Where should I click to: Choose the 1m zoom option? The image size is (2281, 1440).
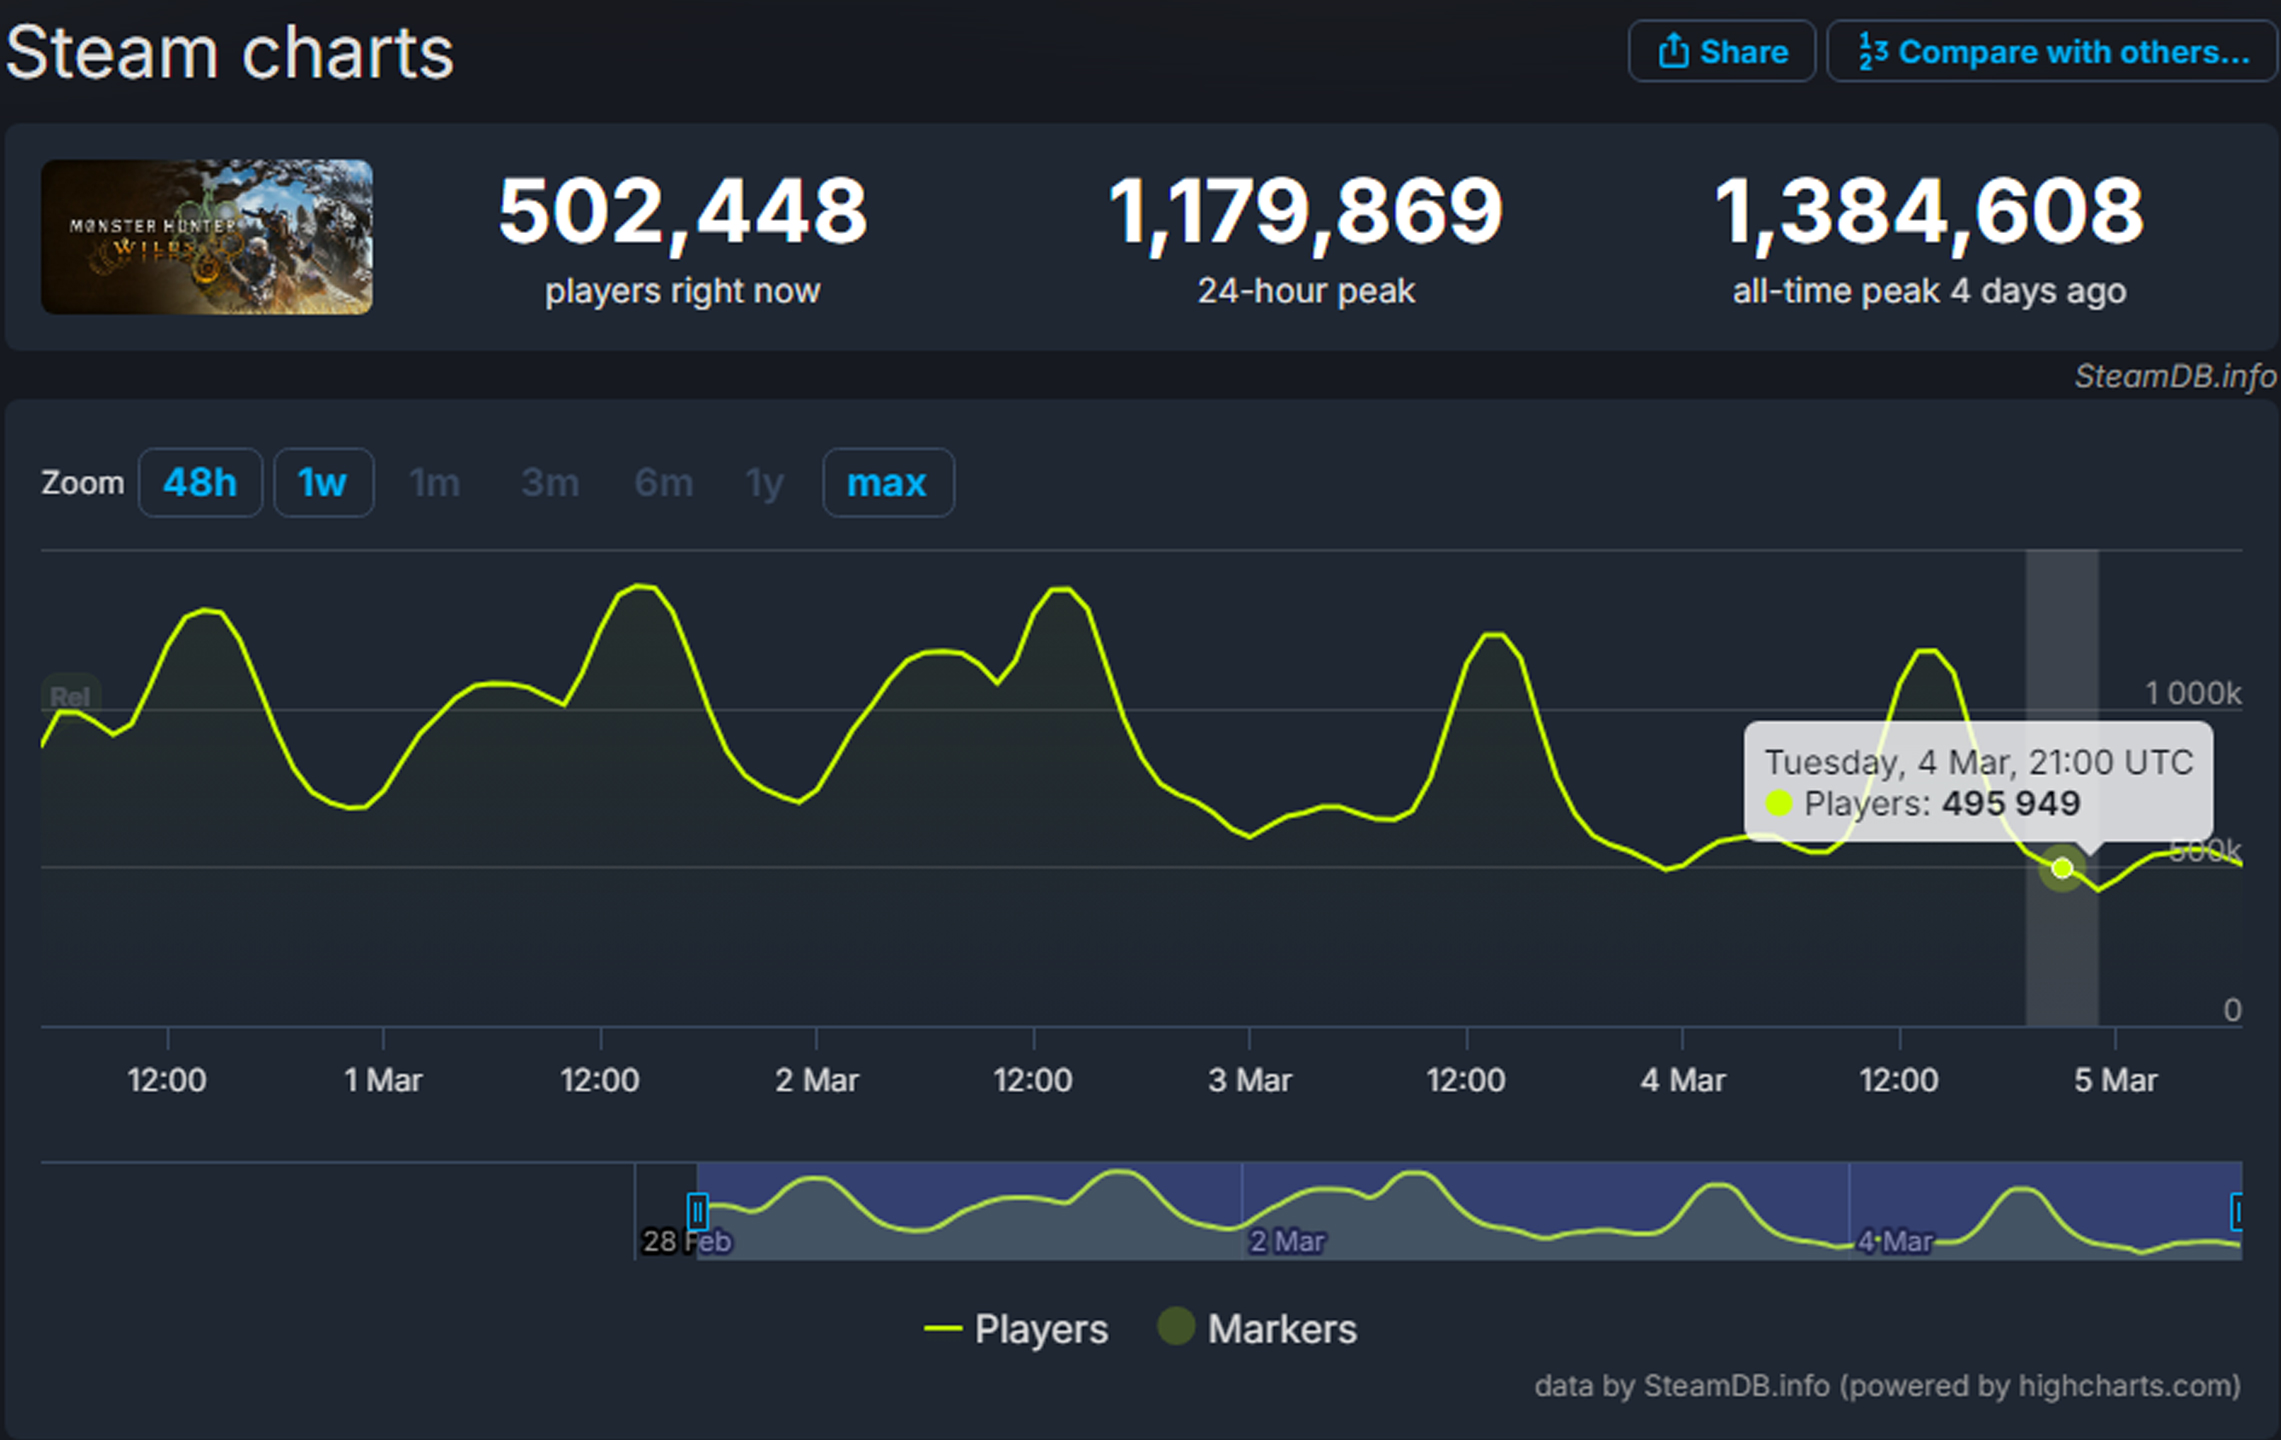435,483
